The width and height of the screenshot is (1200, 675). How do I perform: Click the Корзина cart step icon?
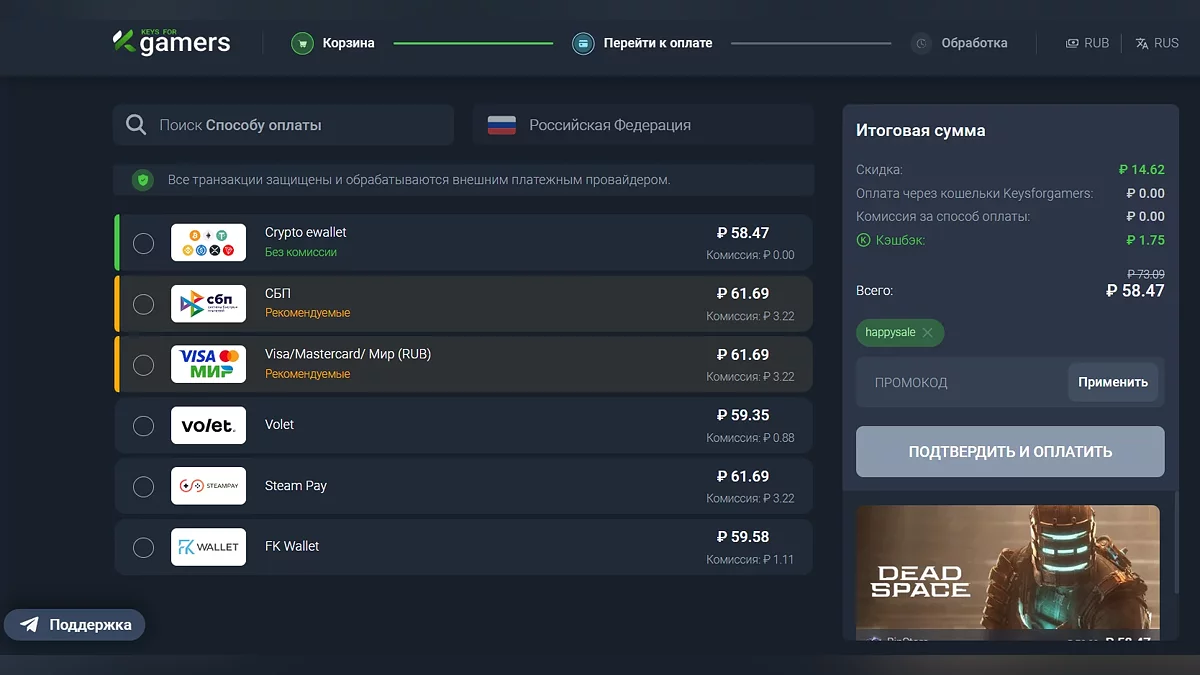coord(302,43)
